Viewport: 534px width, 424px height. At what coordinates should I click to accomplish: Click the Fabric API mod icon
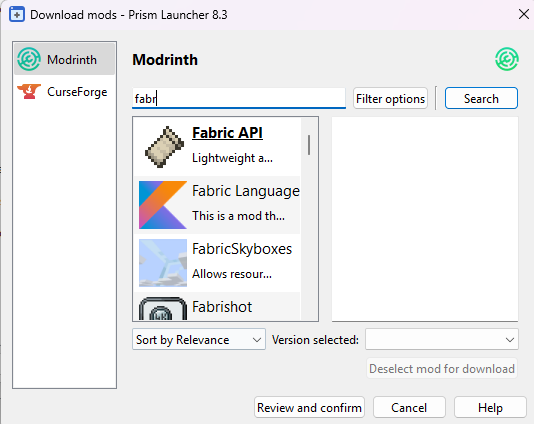tap(164, 147)
